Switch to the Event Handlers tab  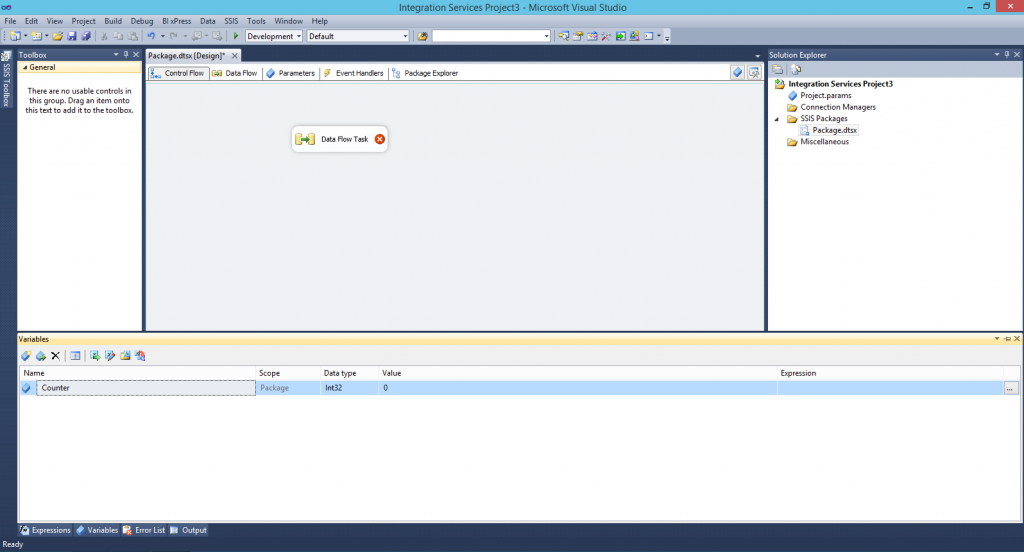pos(353,73)
